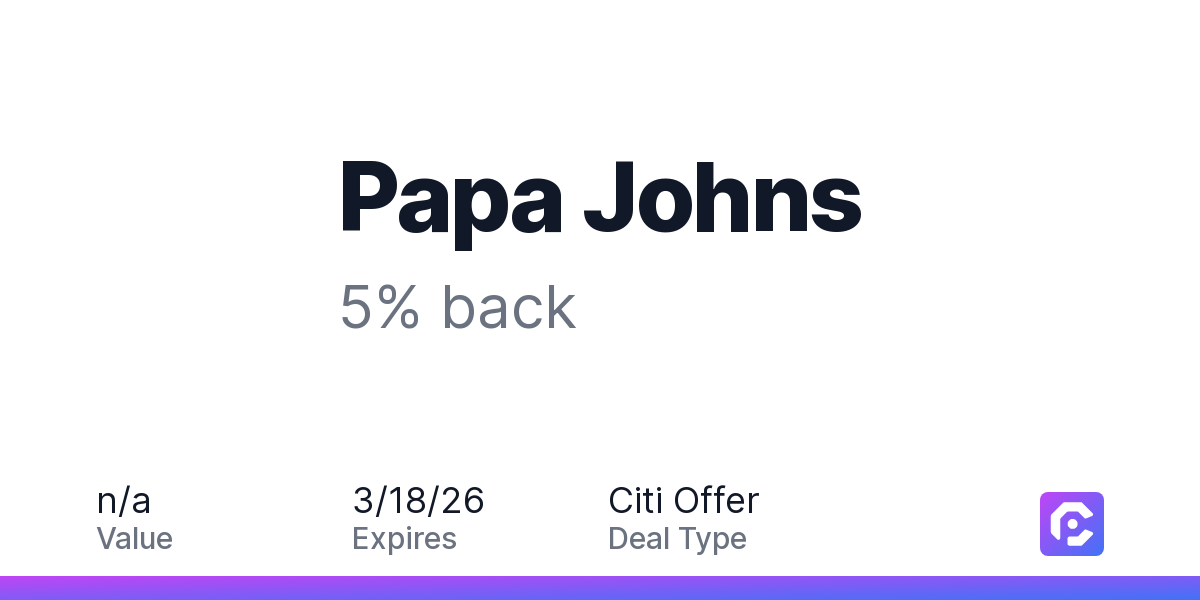Click the "5%" cashback figure
The height and width of the screenshot is (600, 1200).
pyautogui.click(x=380, y=307)
